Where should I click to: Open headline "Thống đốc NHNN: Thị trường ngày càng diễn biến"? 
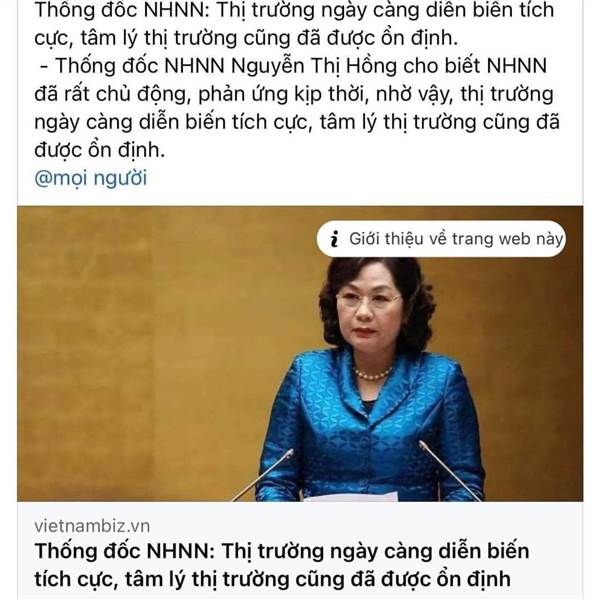pos(282,551)
